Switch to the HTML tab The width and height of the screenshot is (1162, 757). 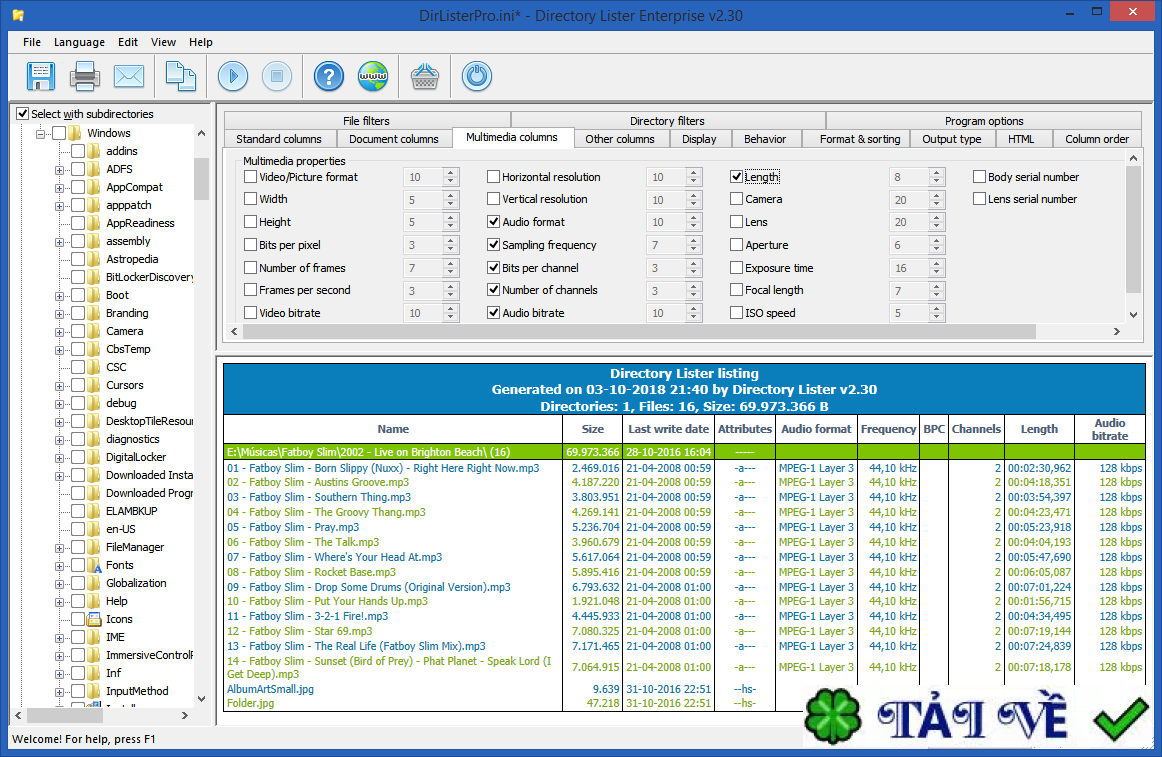(1023, 139)
